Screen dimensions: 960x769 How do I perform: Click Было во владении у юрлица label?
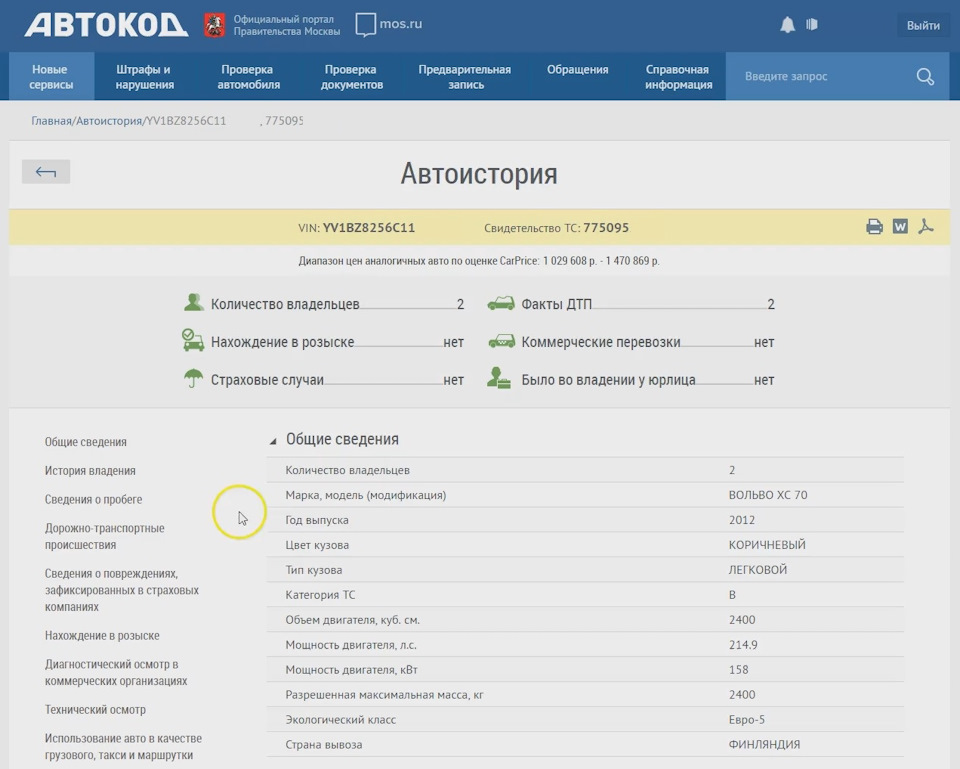coord(608,380)
